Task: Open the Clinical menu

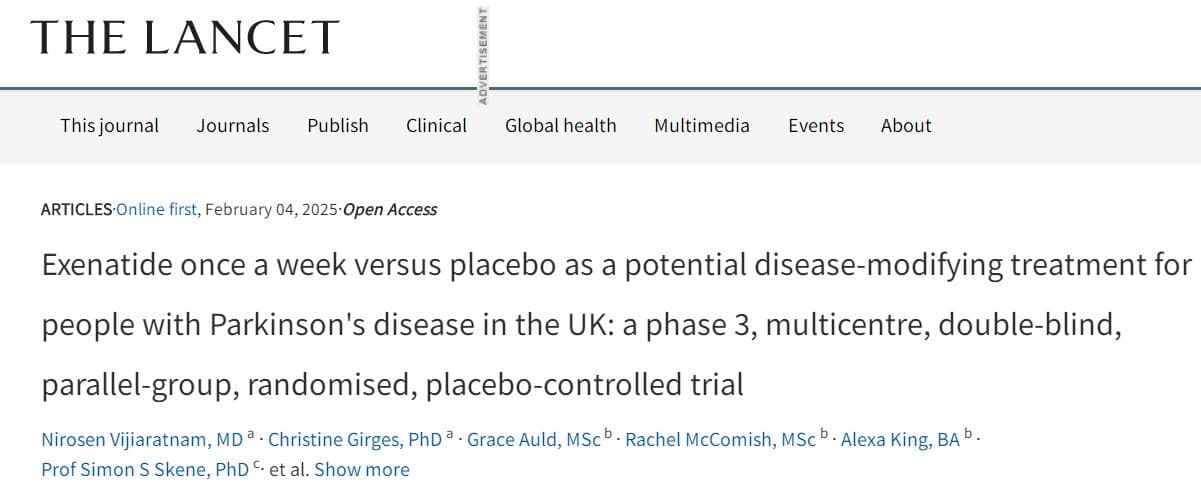Action: 436,125
